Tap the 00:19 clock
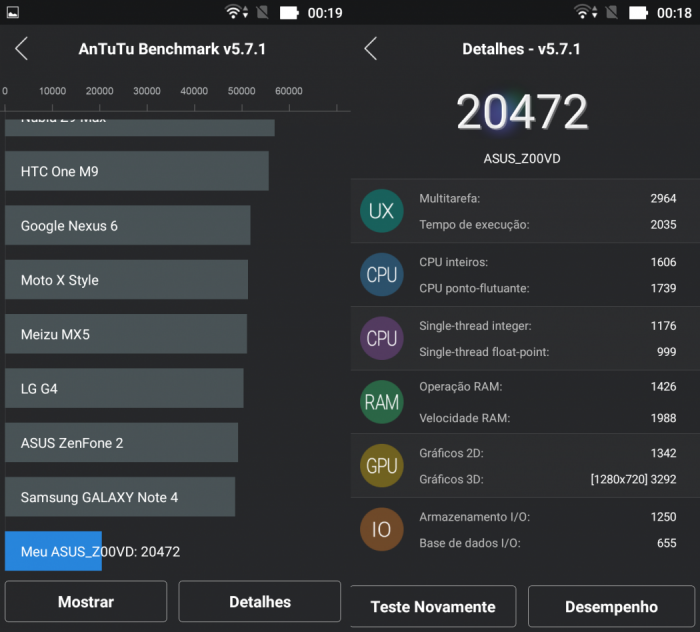The image size is (700, 632). 325,13
